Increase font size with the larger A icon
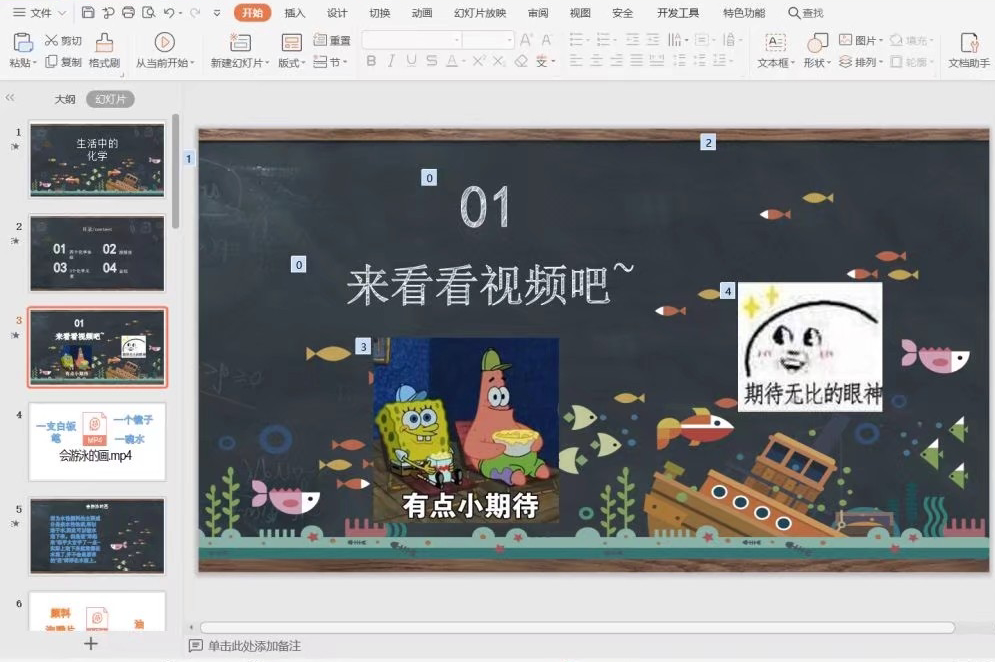 (x=526, y=40)
